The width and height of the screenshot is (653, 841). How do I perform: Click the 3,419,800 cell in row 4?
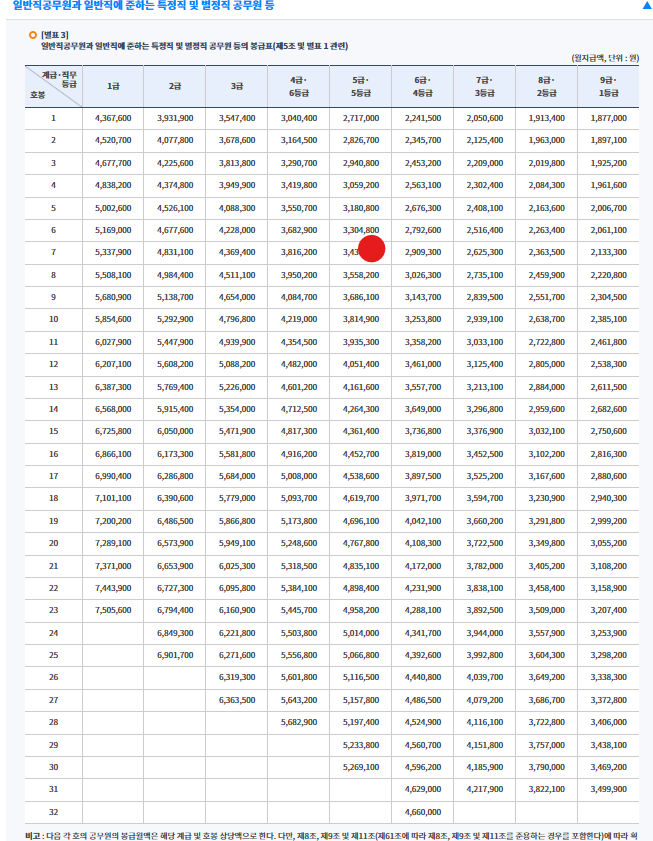click(299, 185)
